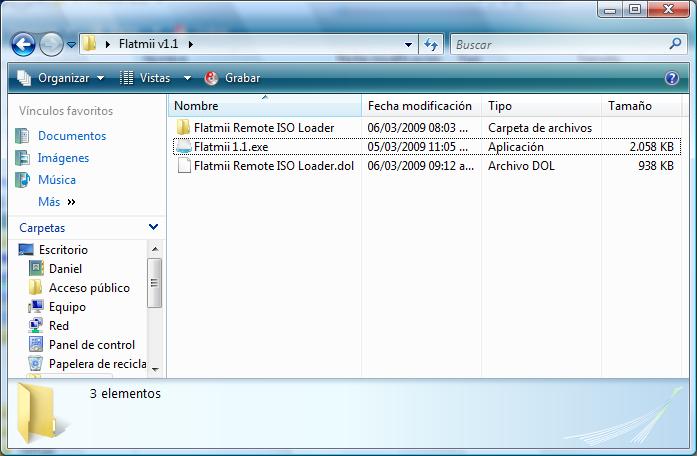This screenshot has height=456, width=697.
Task: Click the Música link icon
Action: [x=22, y=180]
